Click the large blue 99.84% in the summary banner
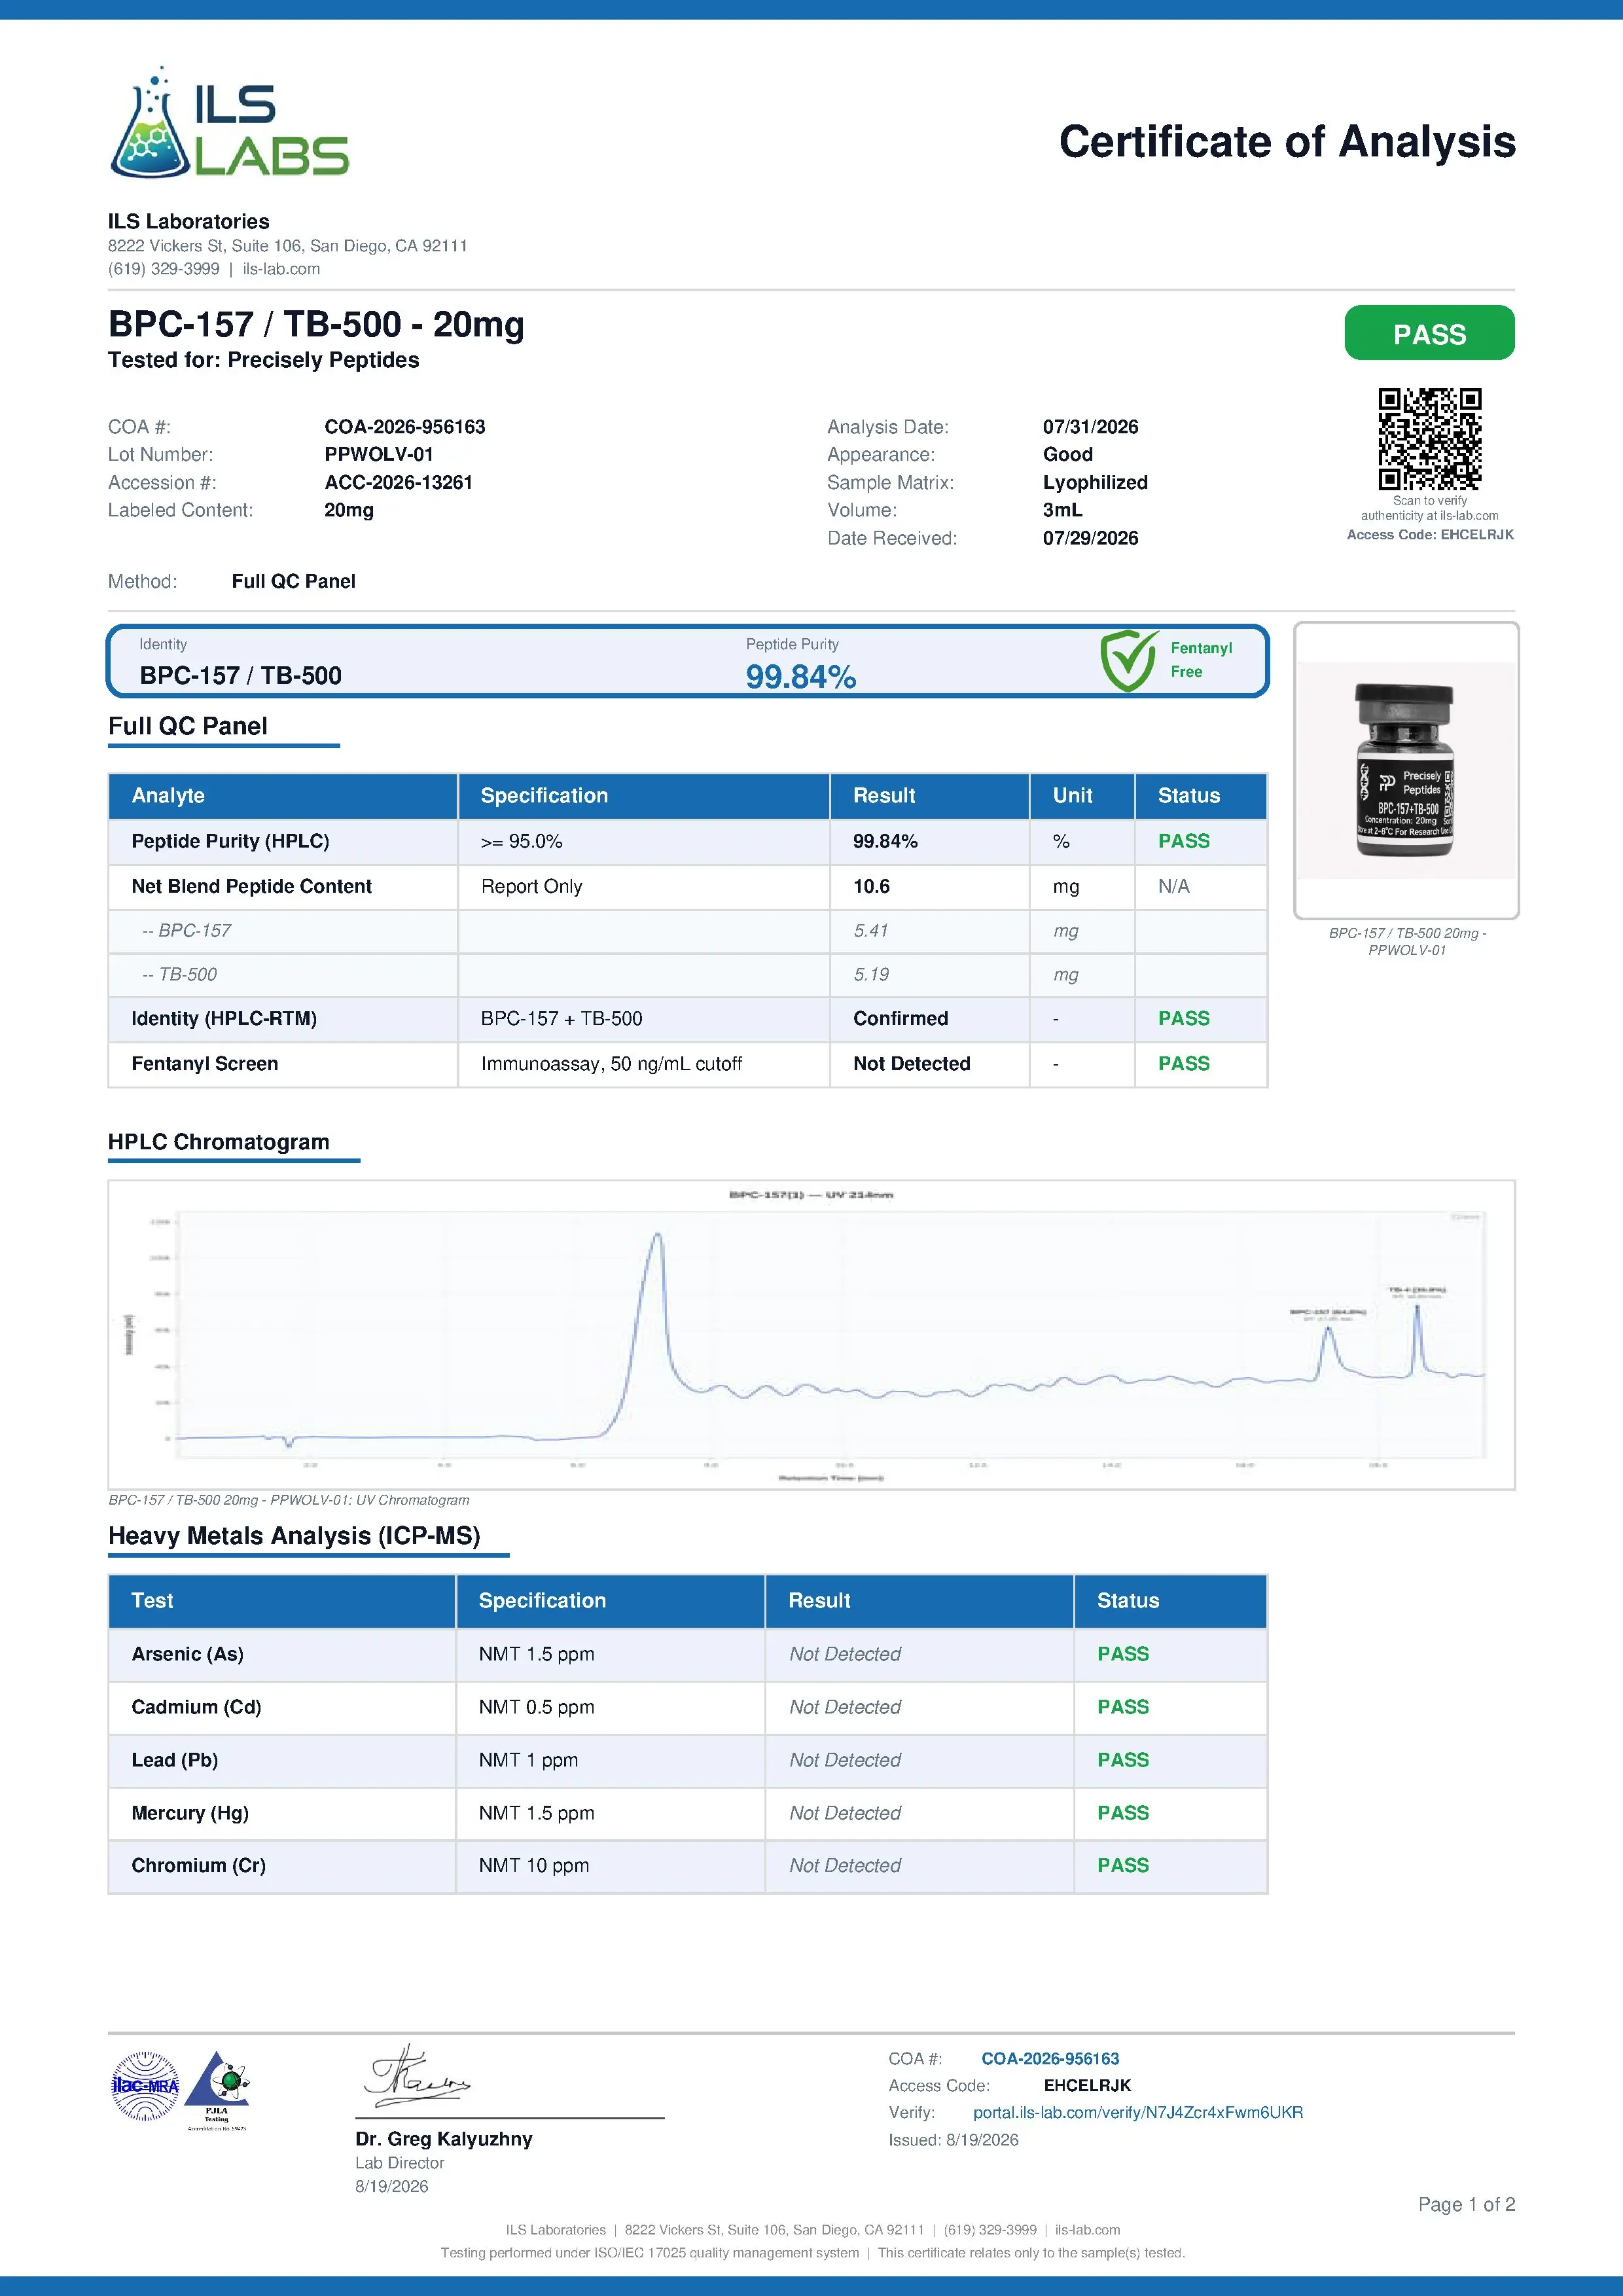This screenshot has width=1623, height=2296. pos(801,677)
